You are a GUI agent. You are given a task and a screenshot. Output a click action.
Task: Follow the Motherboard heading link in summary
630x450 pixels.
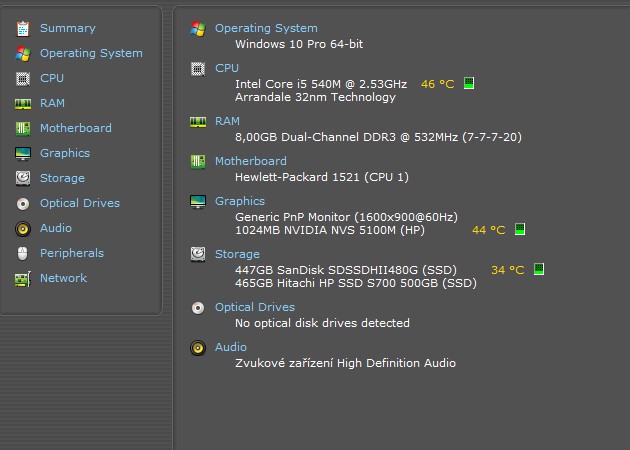[251, 161]
